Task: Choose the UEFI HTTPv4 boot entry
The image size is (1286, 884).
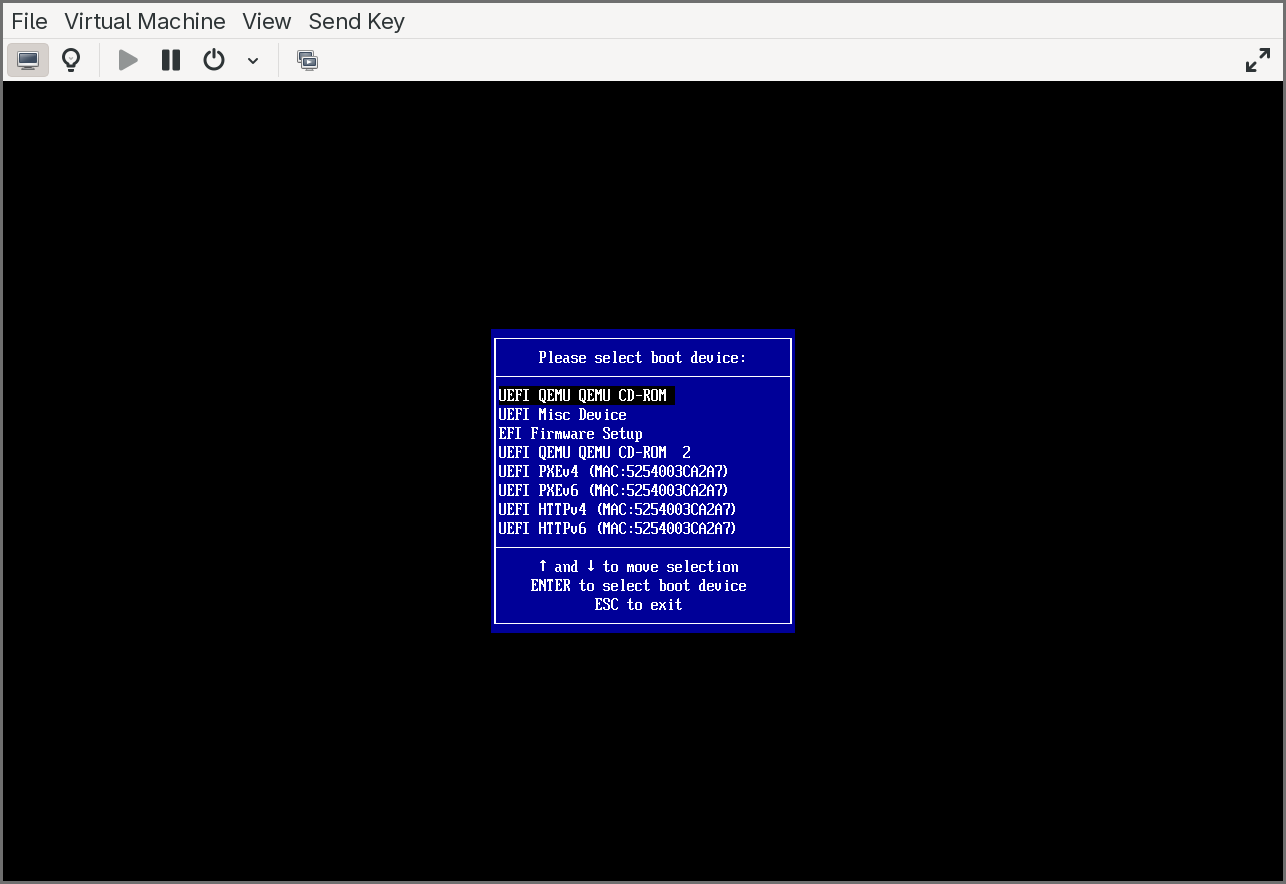Action: click(x=617, y=509)
